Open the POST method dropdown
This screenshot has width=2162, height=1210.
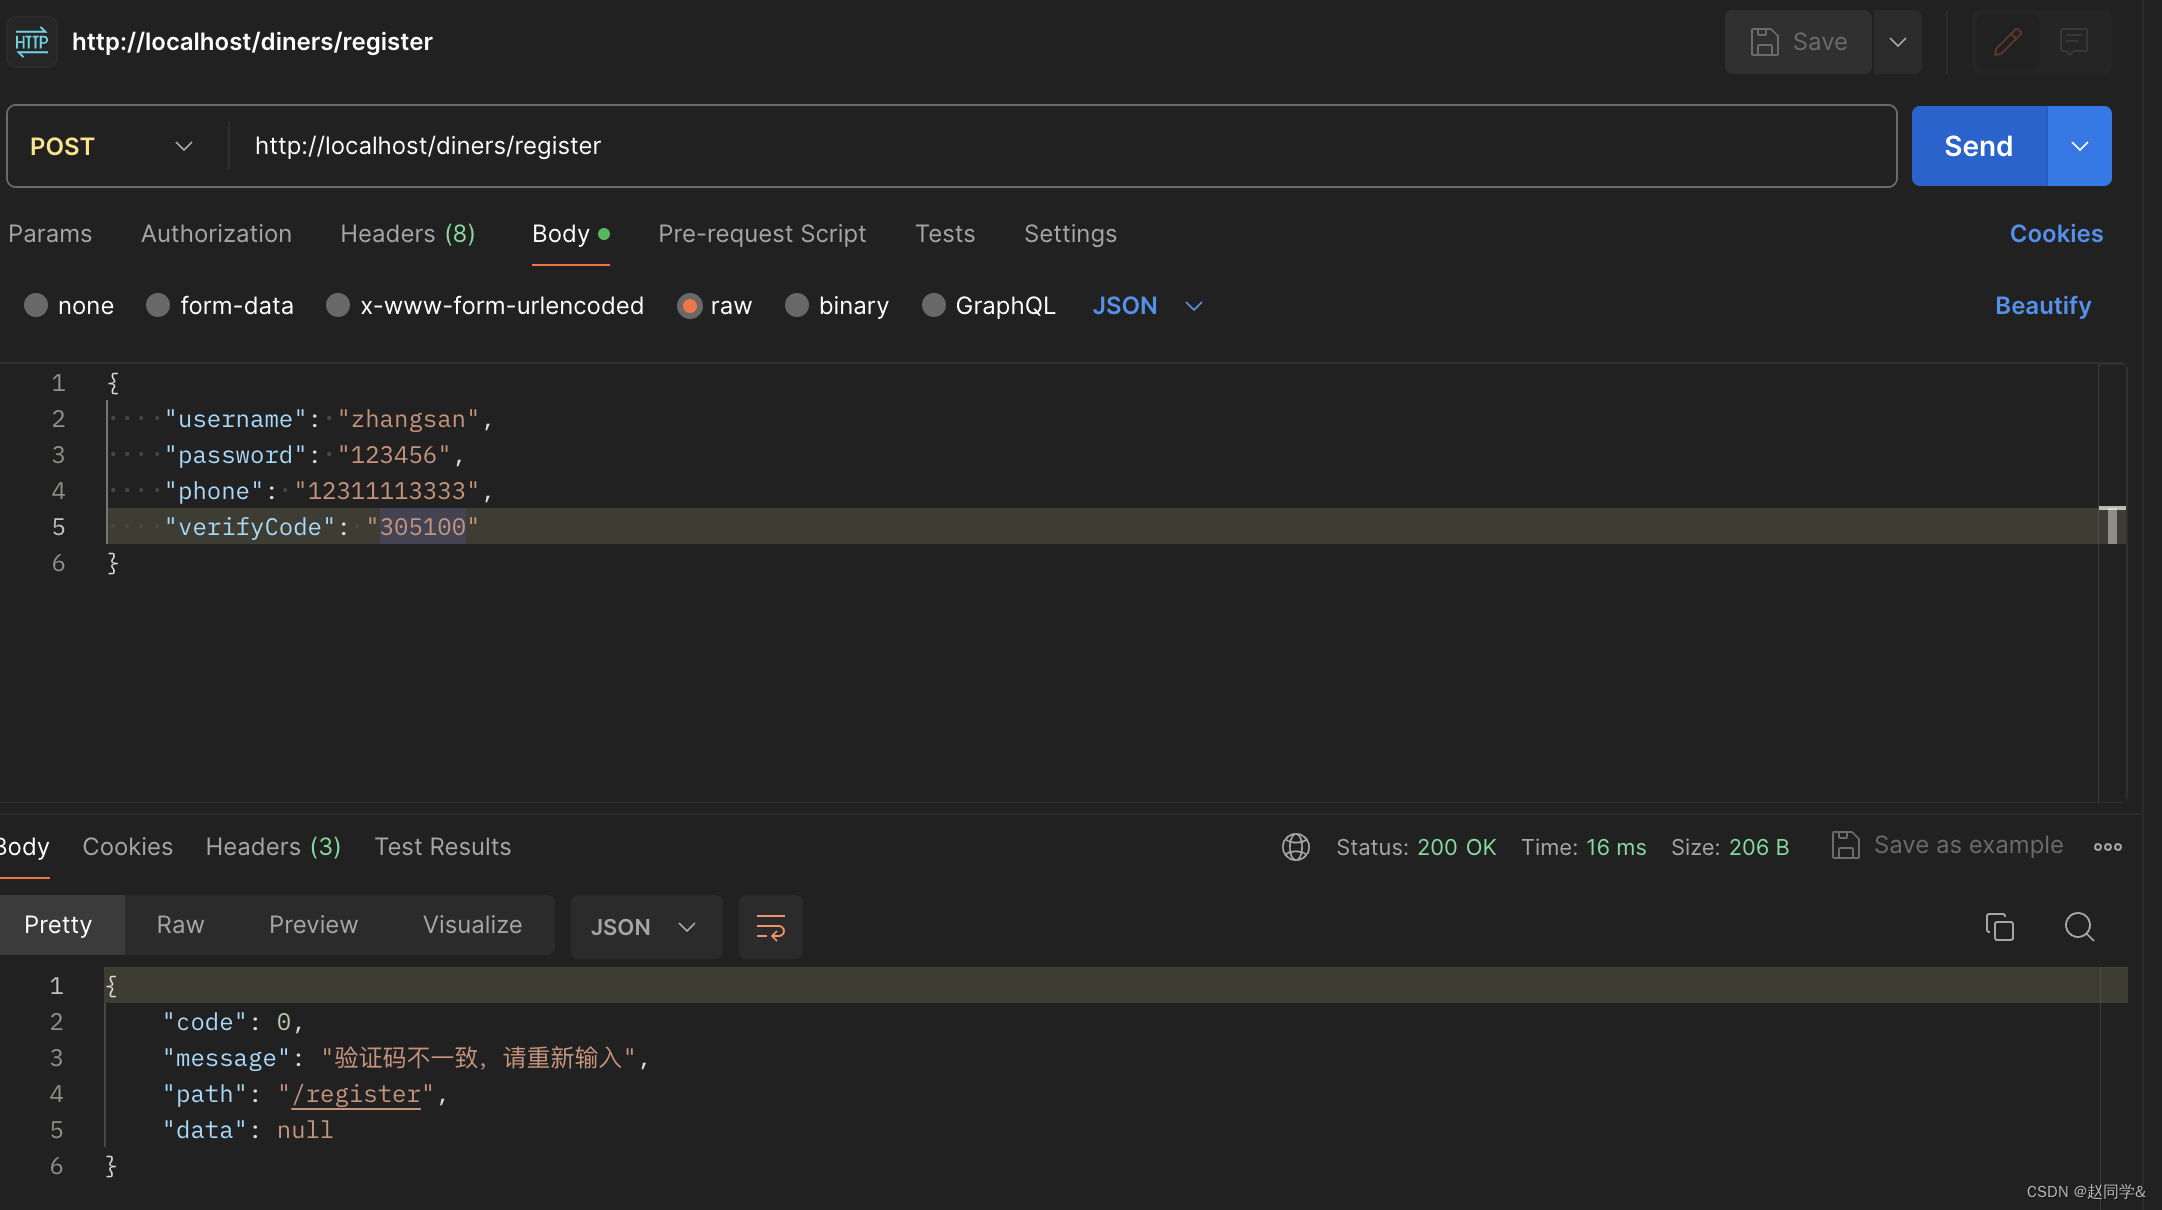tap(112, 146)
